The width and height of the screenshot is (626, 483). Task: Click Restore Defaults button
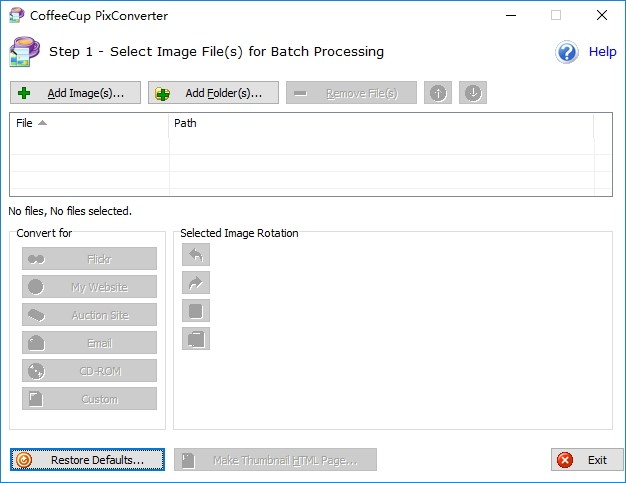[87, 459]
